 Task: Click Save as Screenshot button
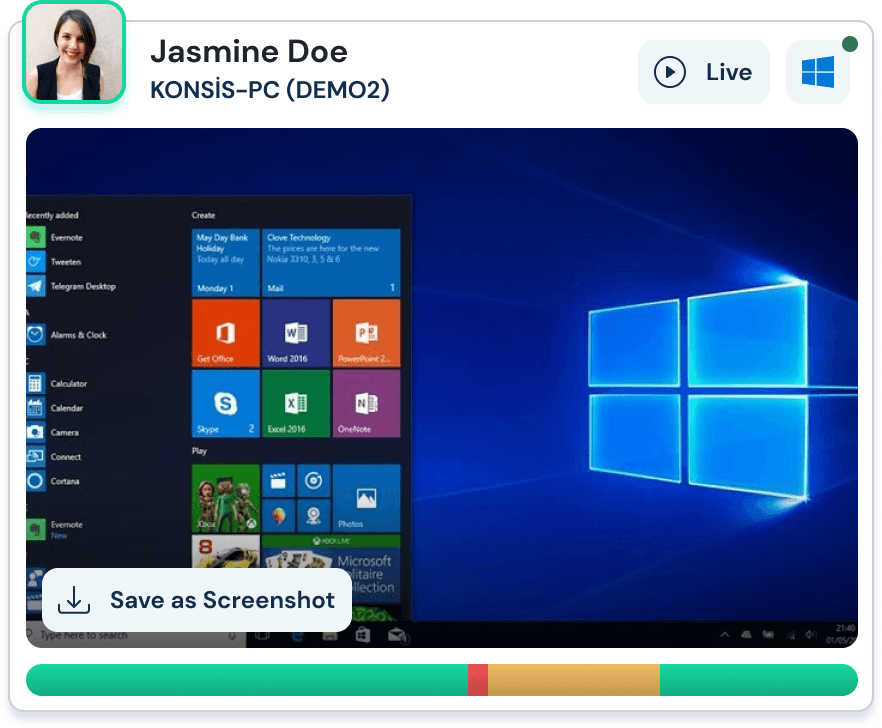[197, 600]
